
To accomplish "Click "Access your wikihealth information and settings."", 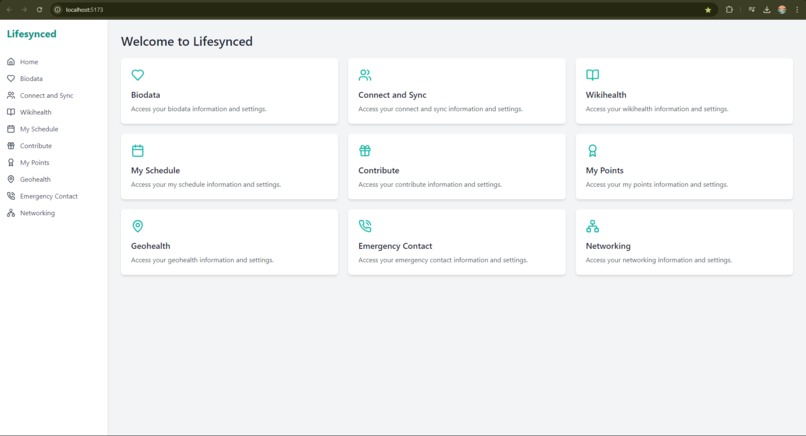I will [657, 109].
